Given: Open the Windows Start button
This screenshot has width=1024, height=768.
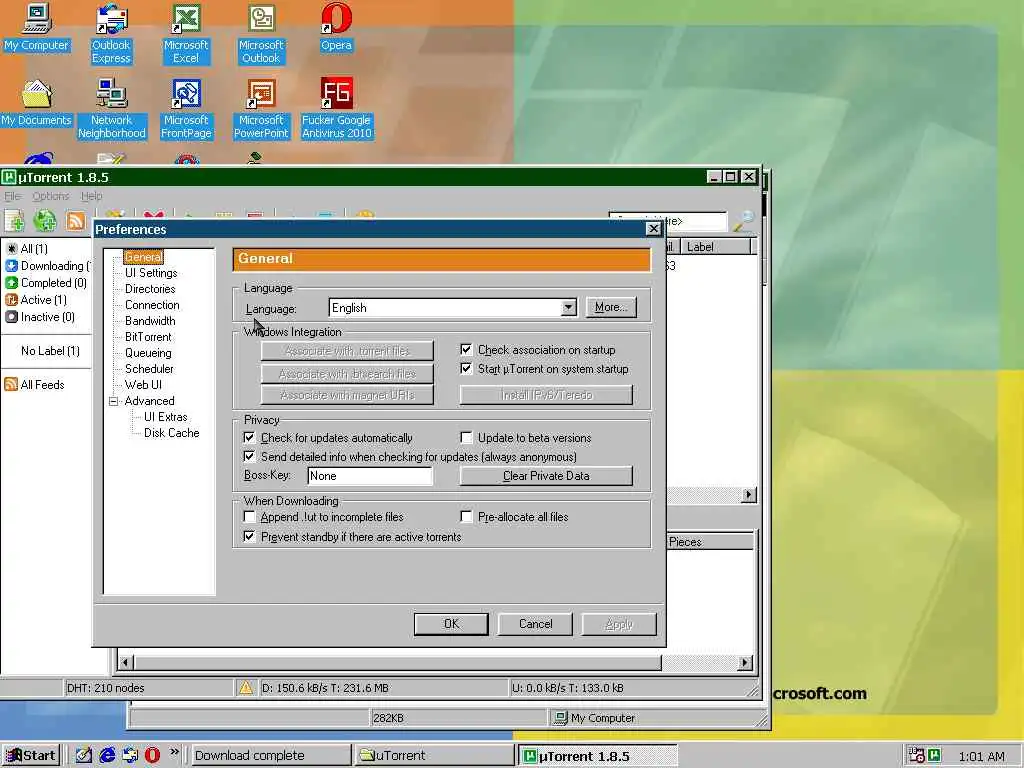Looking at the screenshot, I should (x=31, y=756).
